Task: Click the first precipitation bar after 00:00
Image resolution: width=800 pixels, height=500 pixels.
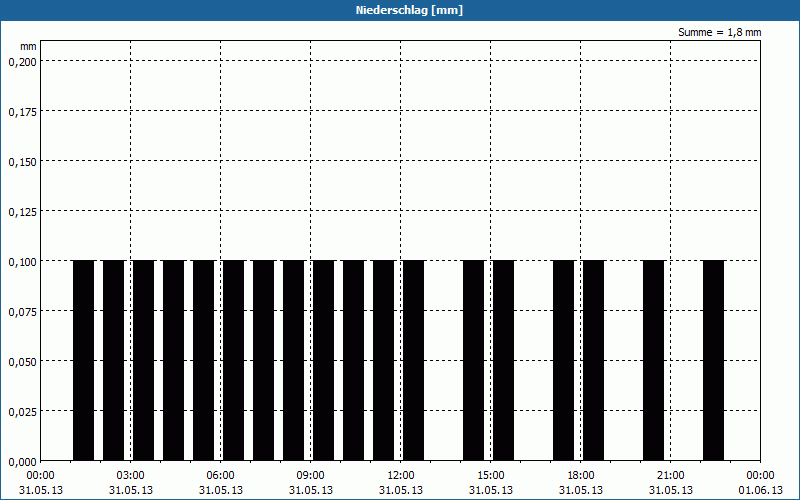Action: tap(84, 360)
